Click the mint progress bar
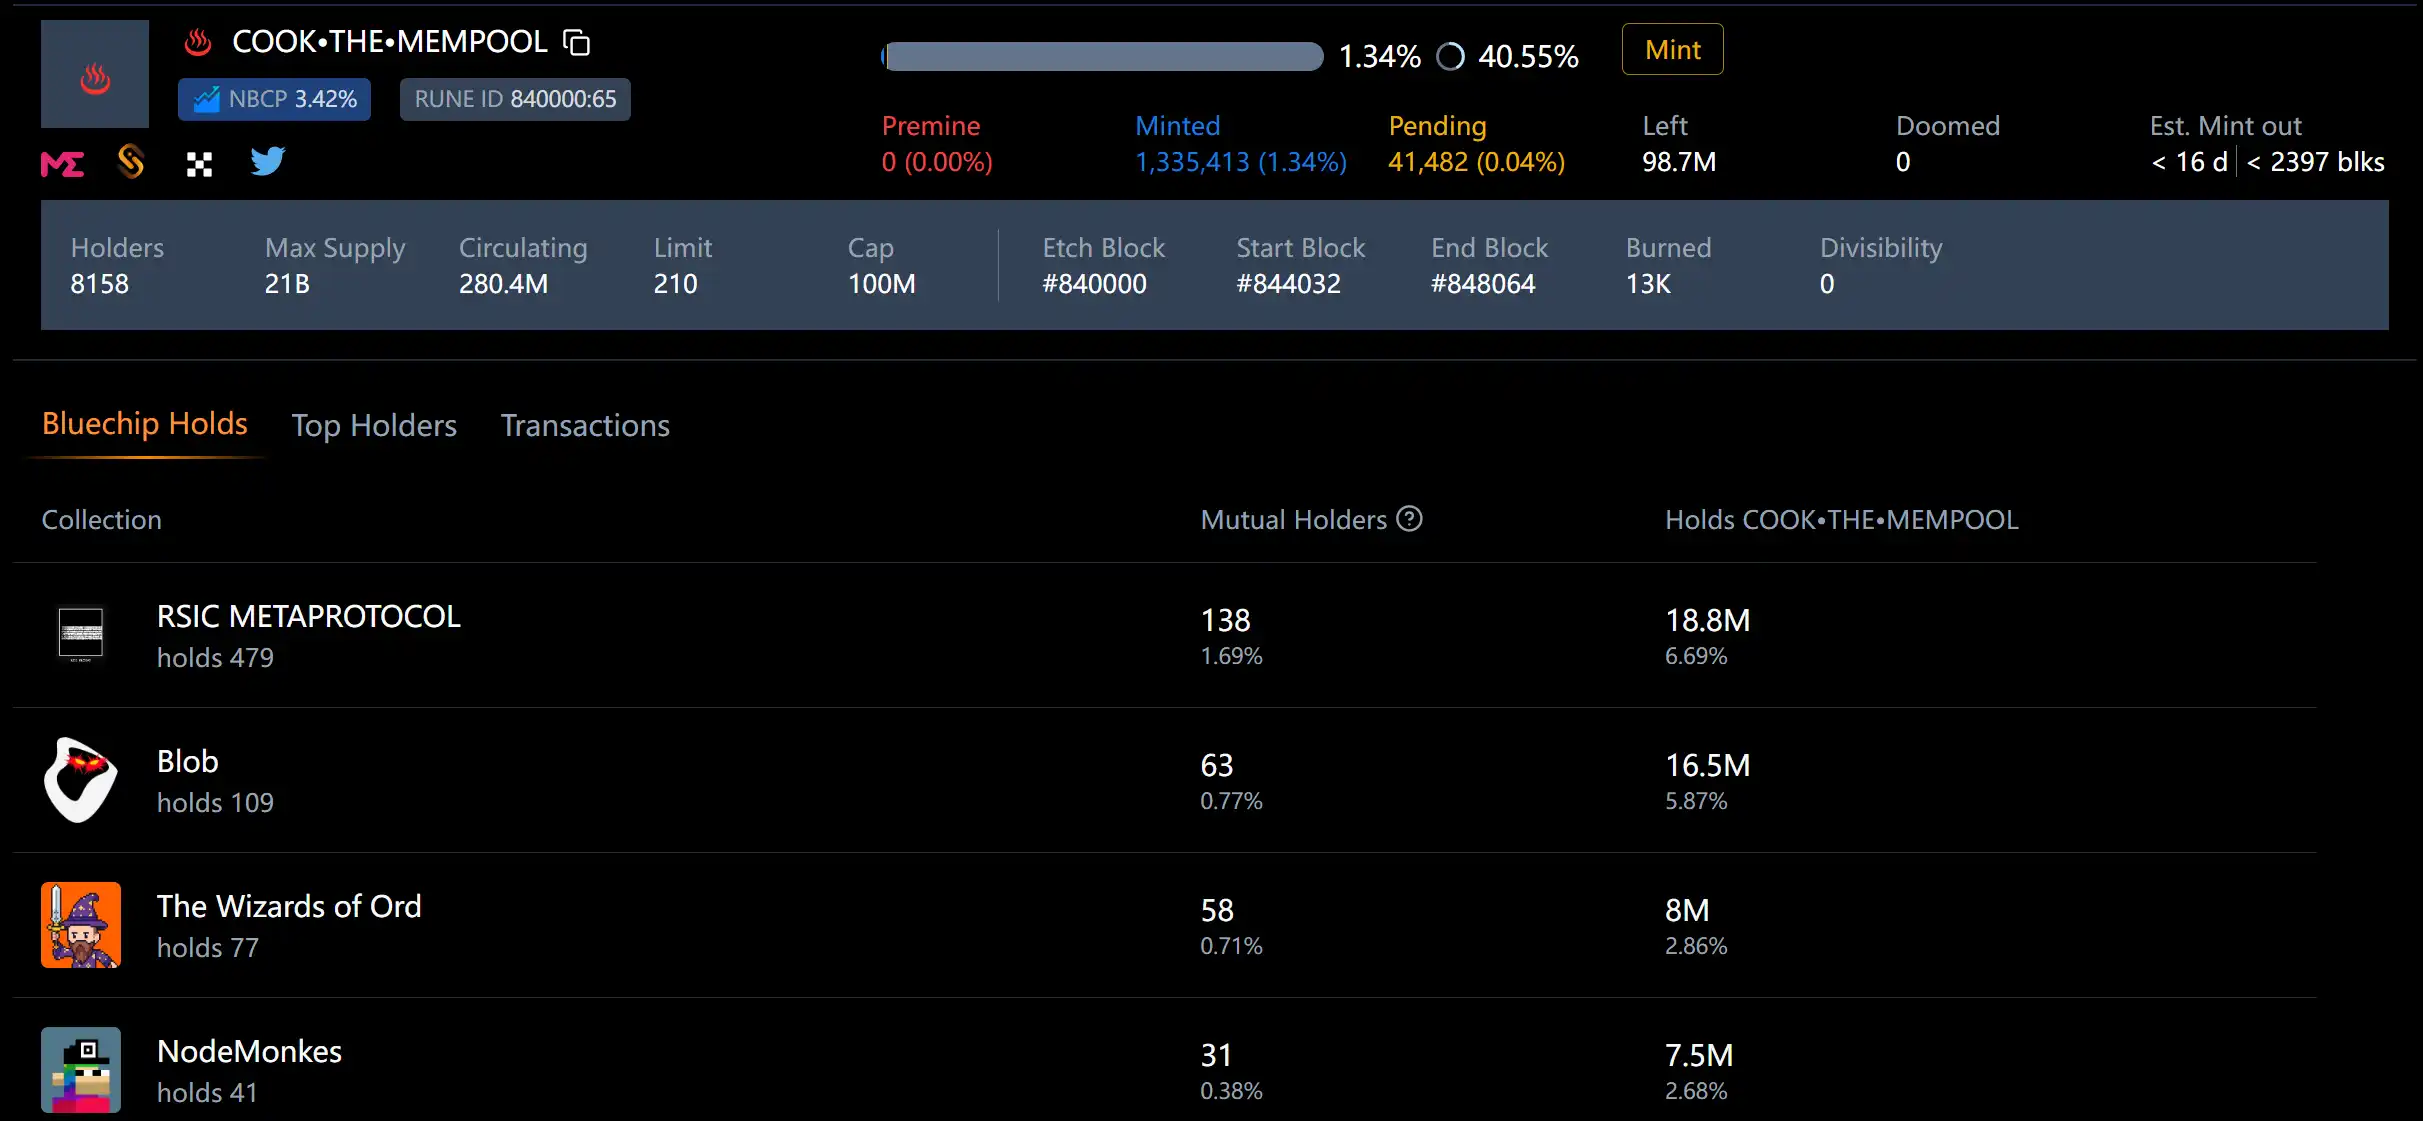The width and height of the screenshot is (2423, 1121). click(x=1102, y=57)
